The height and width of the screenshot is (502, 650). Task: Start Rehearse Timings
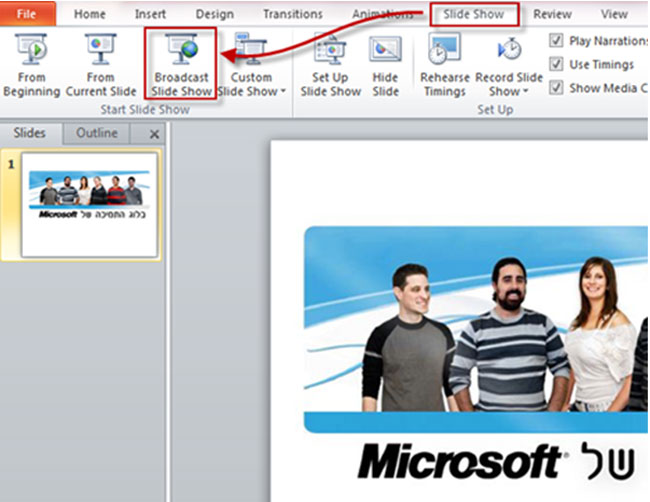[x=444, y=50]
